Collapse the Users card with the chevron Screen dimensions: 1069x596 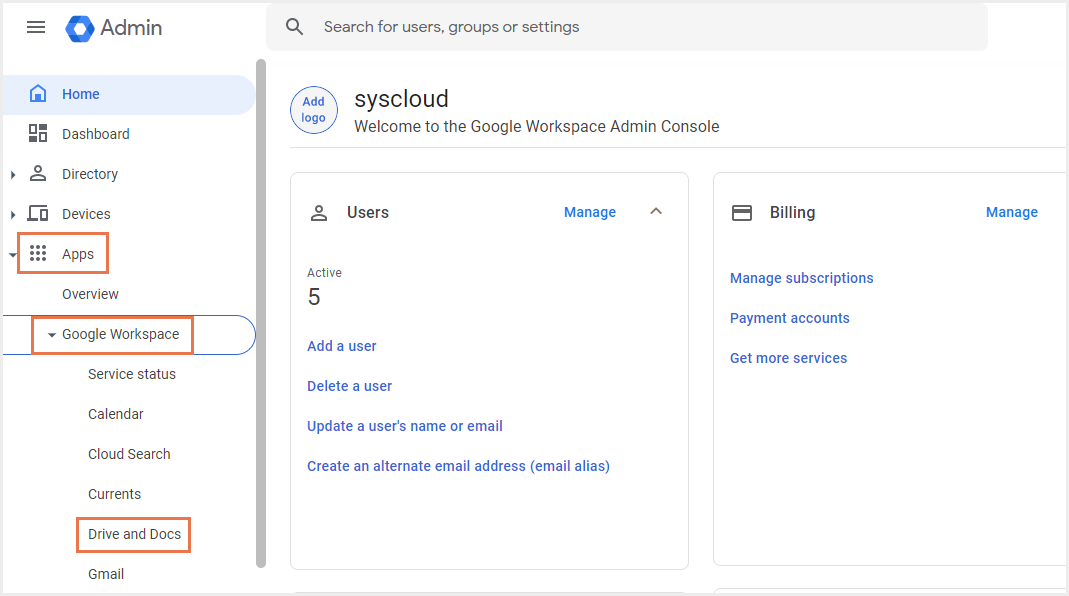(x=656, y=212)
